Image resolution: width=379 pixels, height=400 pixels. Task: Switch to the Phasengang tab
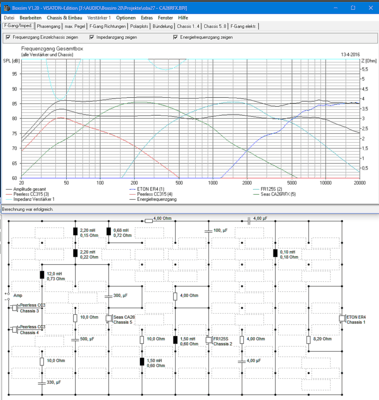49,26
